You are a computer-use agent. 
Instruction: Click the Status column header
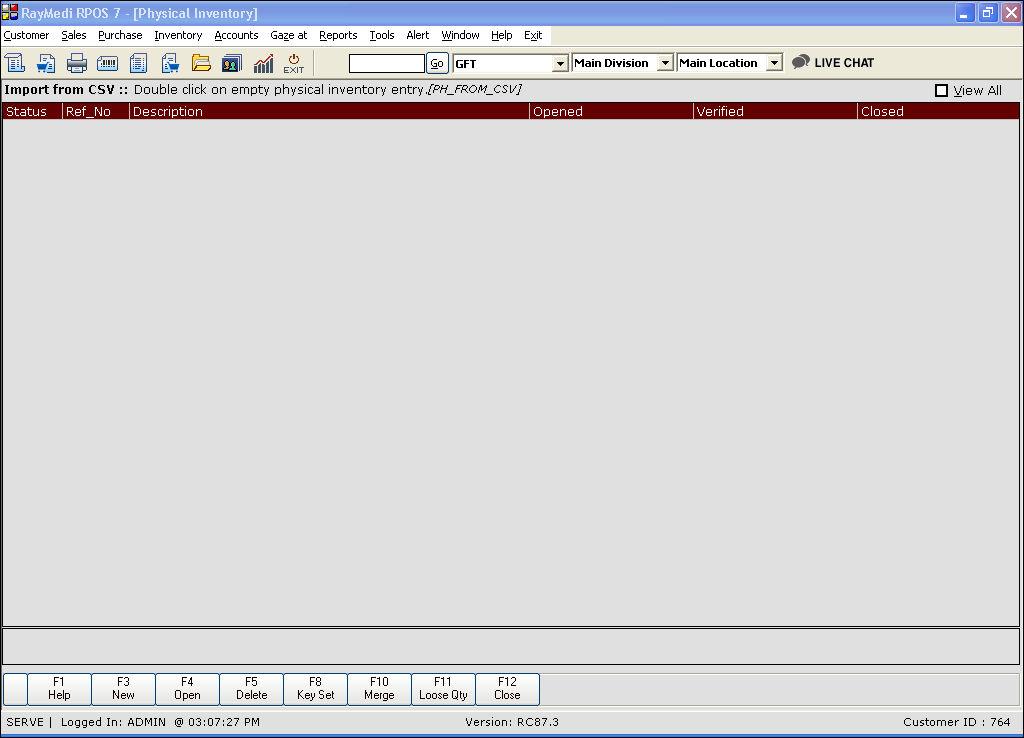pyautogui.click(x=33, y=112)
